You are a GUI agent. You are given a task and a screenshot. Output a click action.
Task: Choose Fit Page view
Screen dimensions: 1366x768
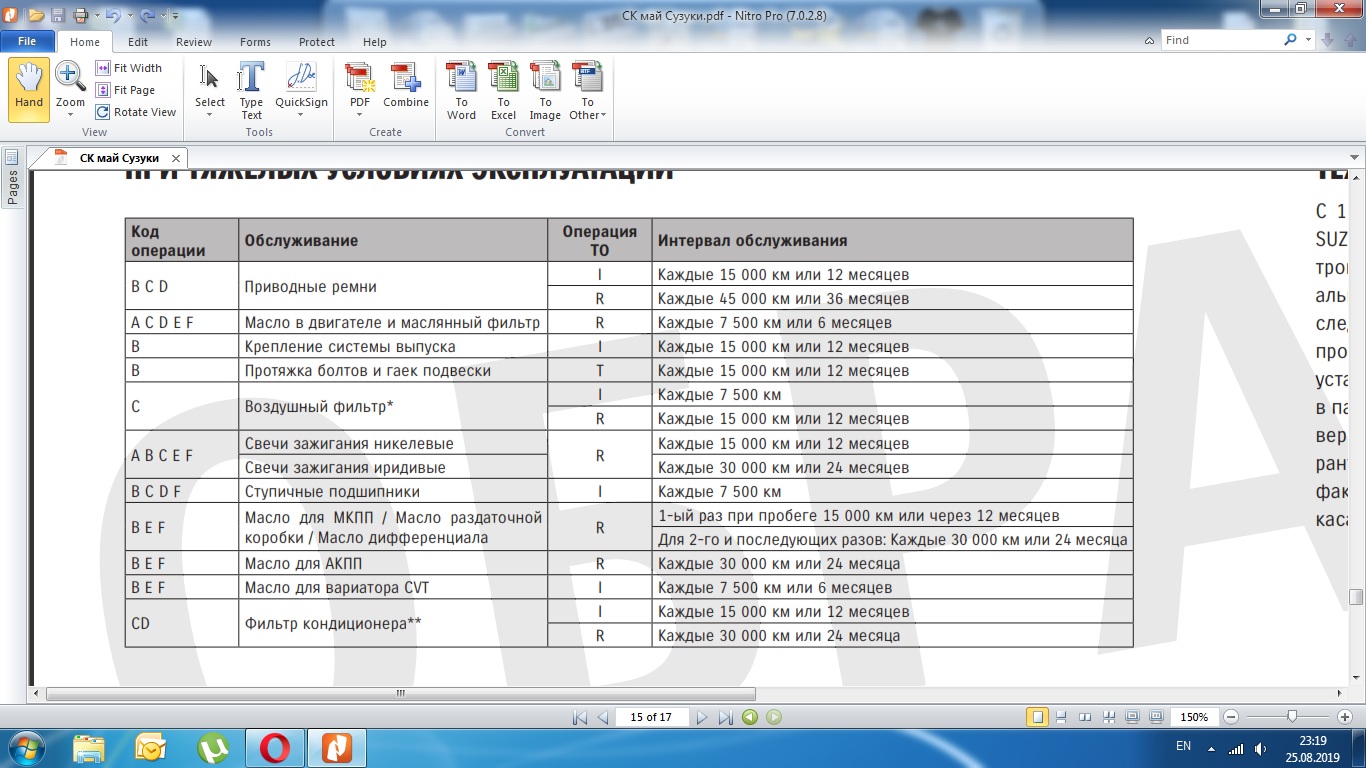tap(126, 90)
